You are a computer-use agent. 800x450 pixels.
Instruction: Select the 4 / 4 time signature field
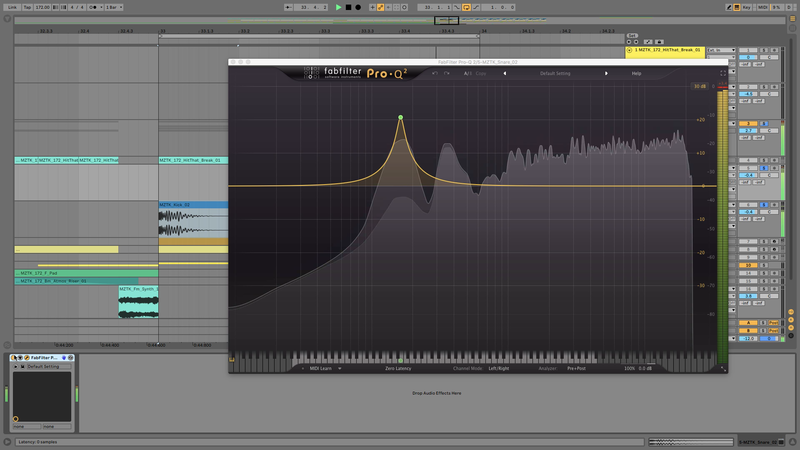pyautogui.click(x=77, y=7)
